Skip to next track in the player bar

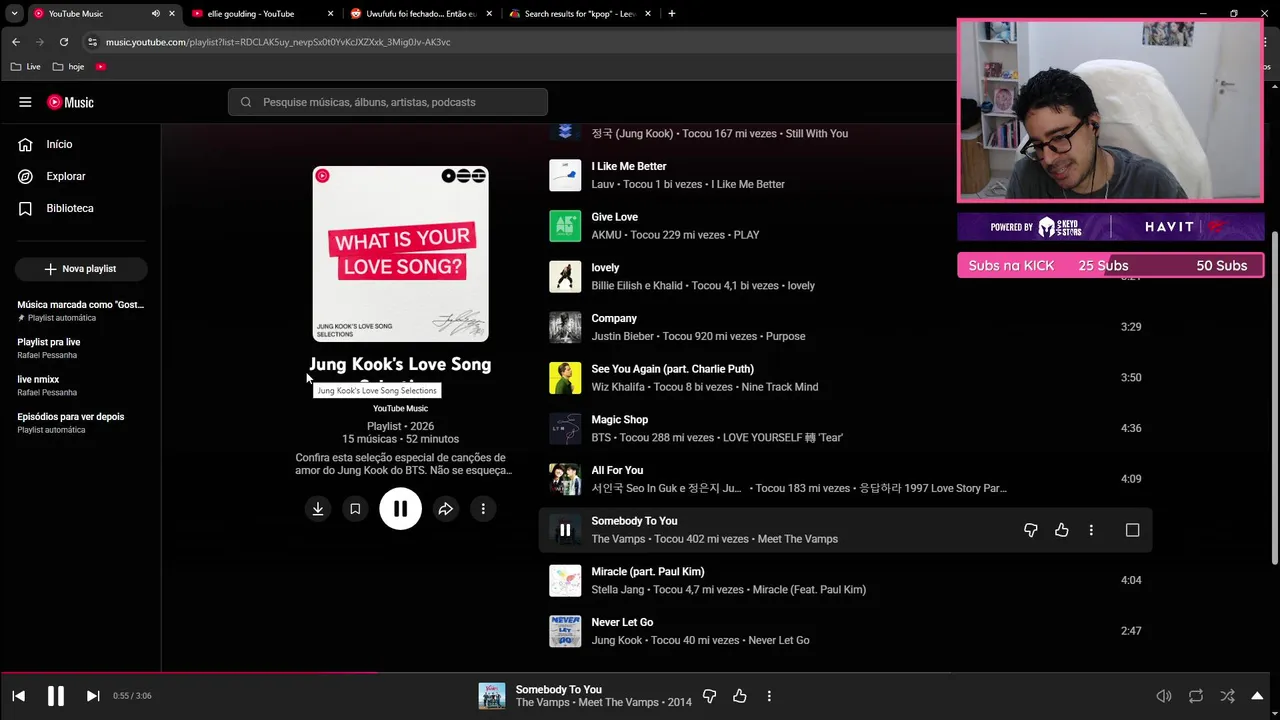pyautogui.click(x=93, y=696)
